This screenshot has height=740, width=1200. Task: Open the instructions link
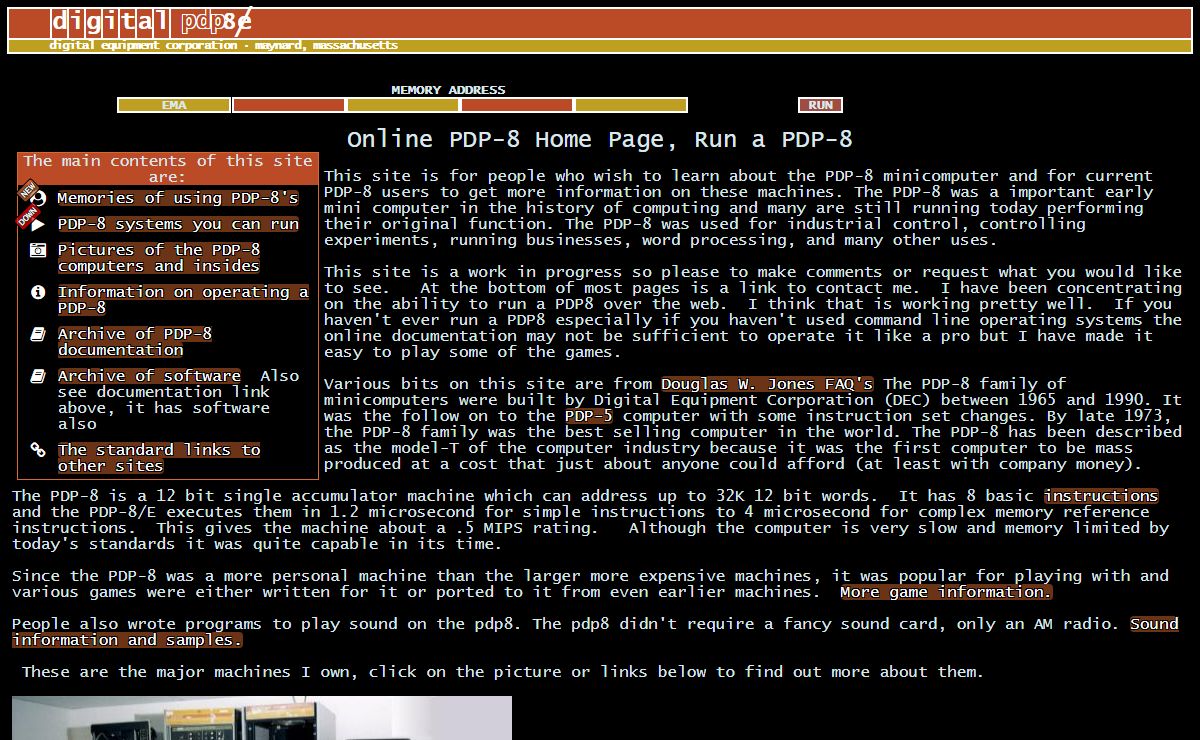point(1101,496)
